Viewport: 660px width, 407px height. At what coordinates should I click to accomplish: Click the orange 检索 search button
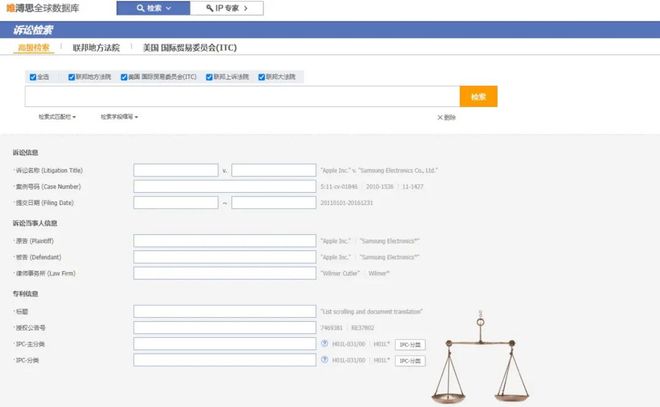tap(478, 96)
